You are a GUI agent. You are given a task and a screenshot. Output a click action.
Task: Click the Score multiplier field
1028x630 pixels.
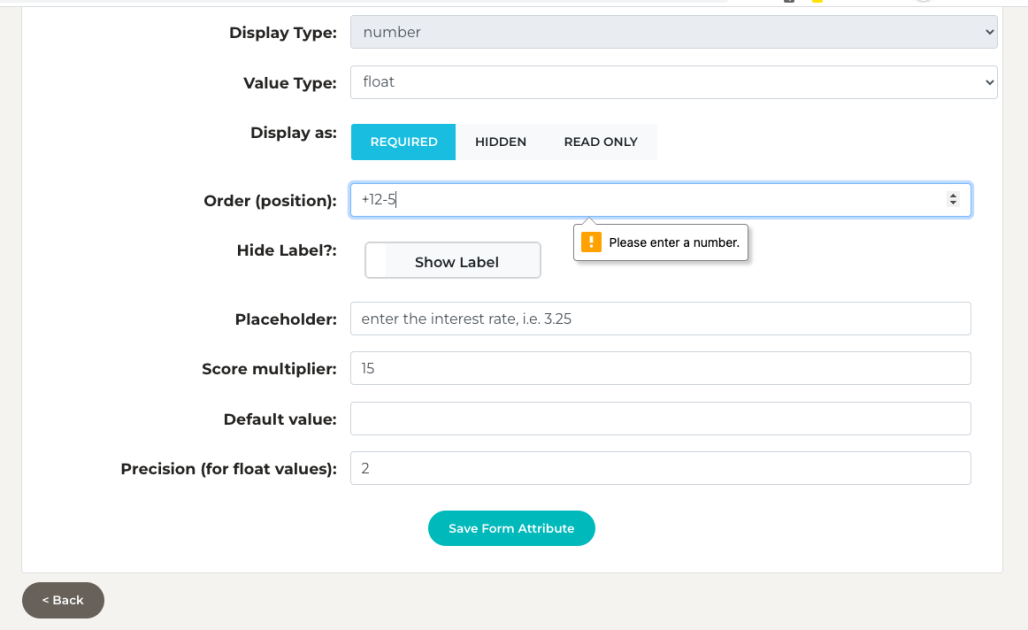click(660, 368)
